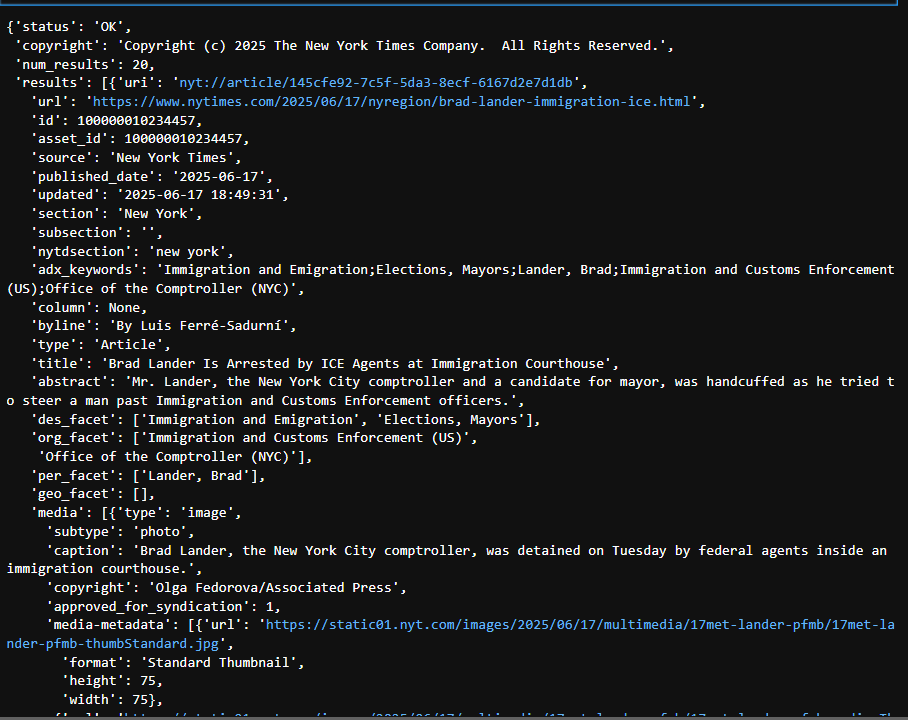Click the 'des_facet' list line
This screenshot has height=720, width=908.
tap(285, 419)
